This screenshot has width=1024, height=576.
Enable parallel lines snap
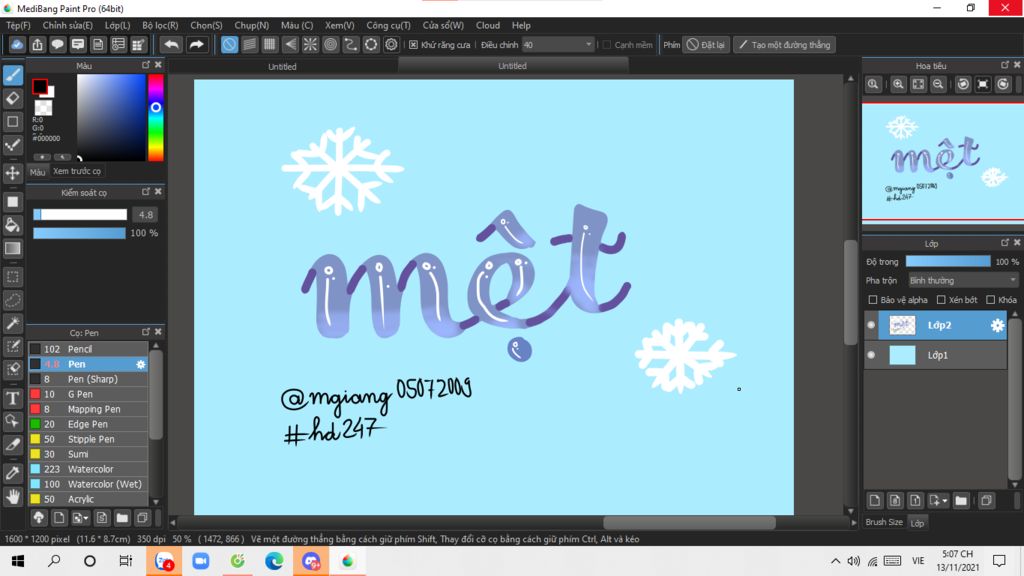click(x=249, y=44)
